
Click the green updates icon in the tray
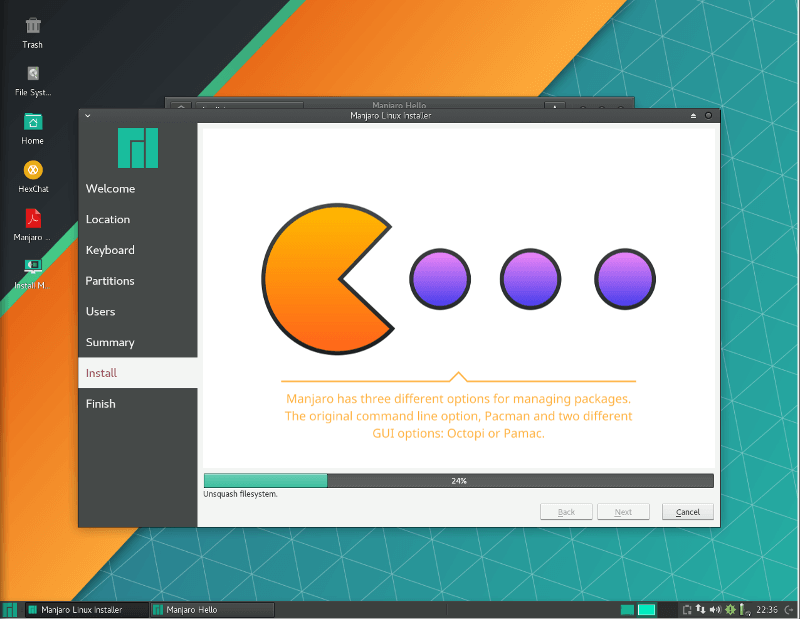coord(730,609)
